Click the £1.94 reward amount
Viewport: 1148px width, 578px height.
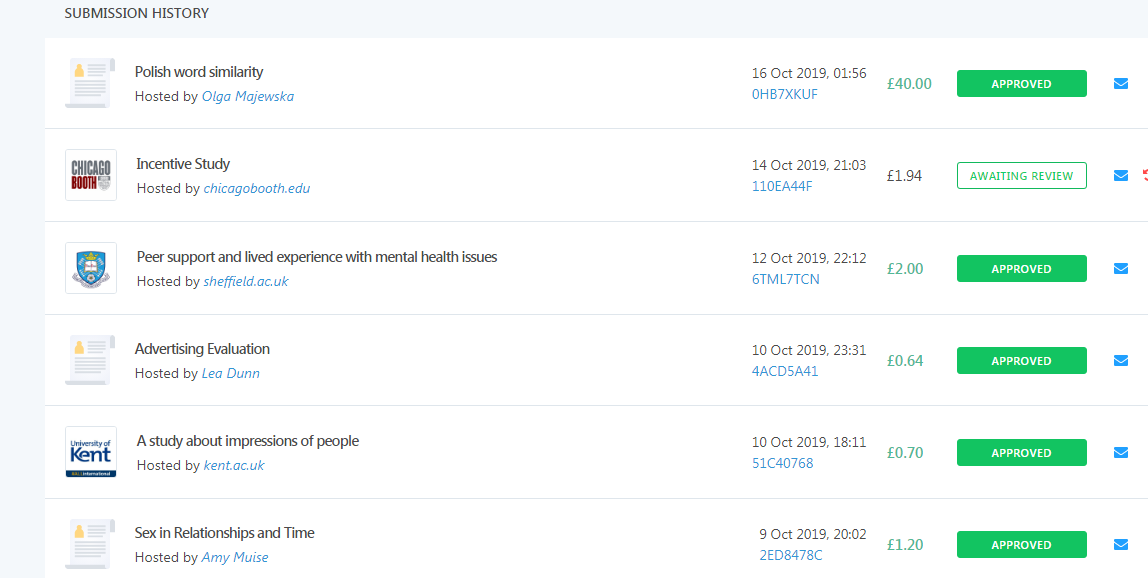[x=904, y=176]
